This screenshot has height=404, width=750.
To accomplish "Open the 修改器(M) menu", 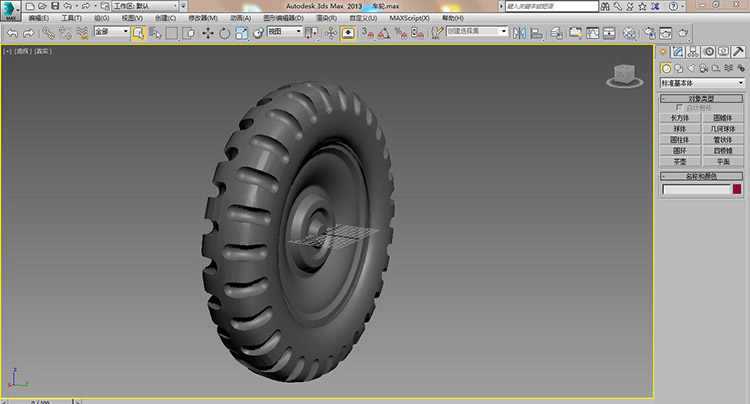I will (202, 18).
